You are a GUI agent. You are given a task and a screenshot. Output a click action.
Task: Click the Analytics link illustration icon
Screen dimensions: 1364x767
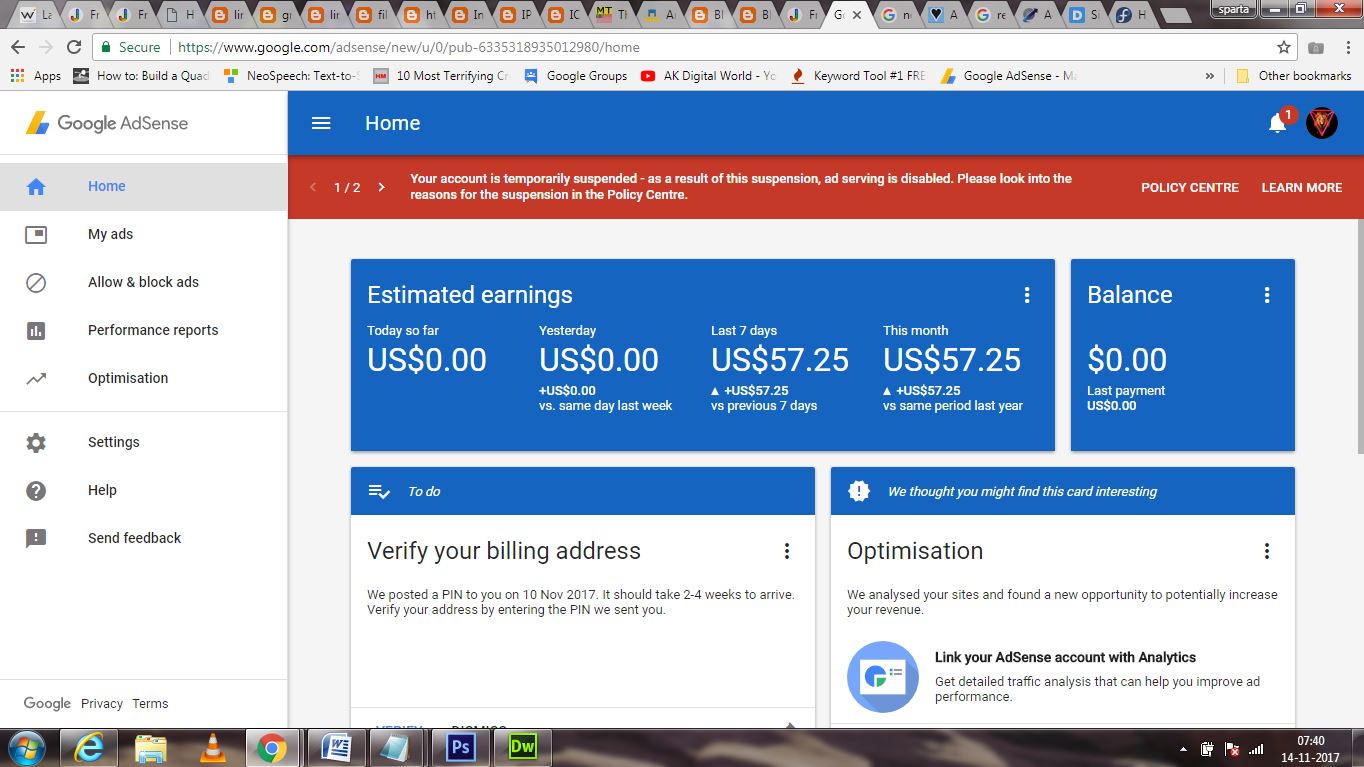tap(883, 677)
